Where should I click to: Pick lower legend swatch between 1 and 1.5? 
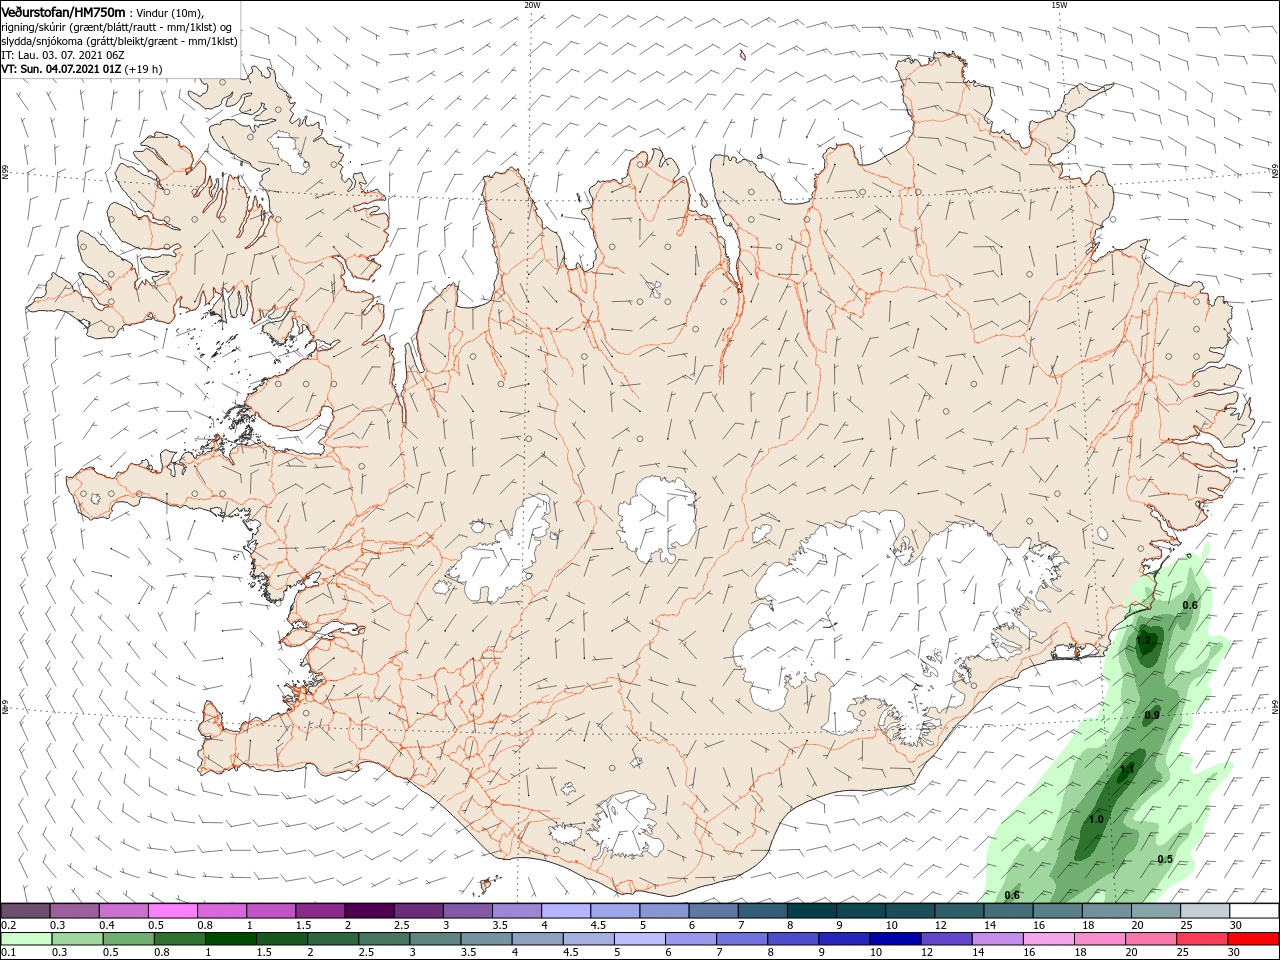pyautogui.click(x=231, y=939)
